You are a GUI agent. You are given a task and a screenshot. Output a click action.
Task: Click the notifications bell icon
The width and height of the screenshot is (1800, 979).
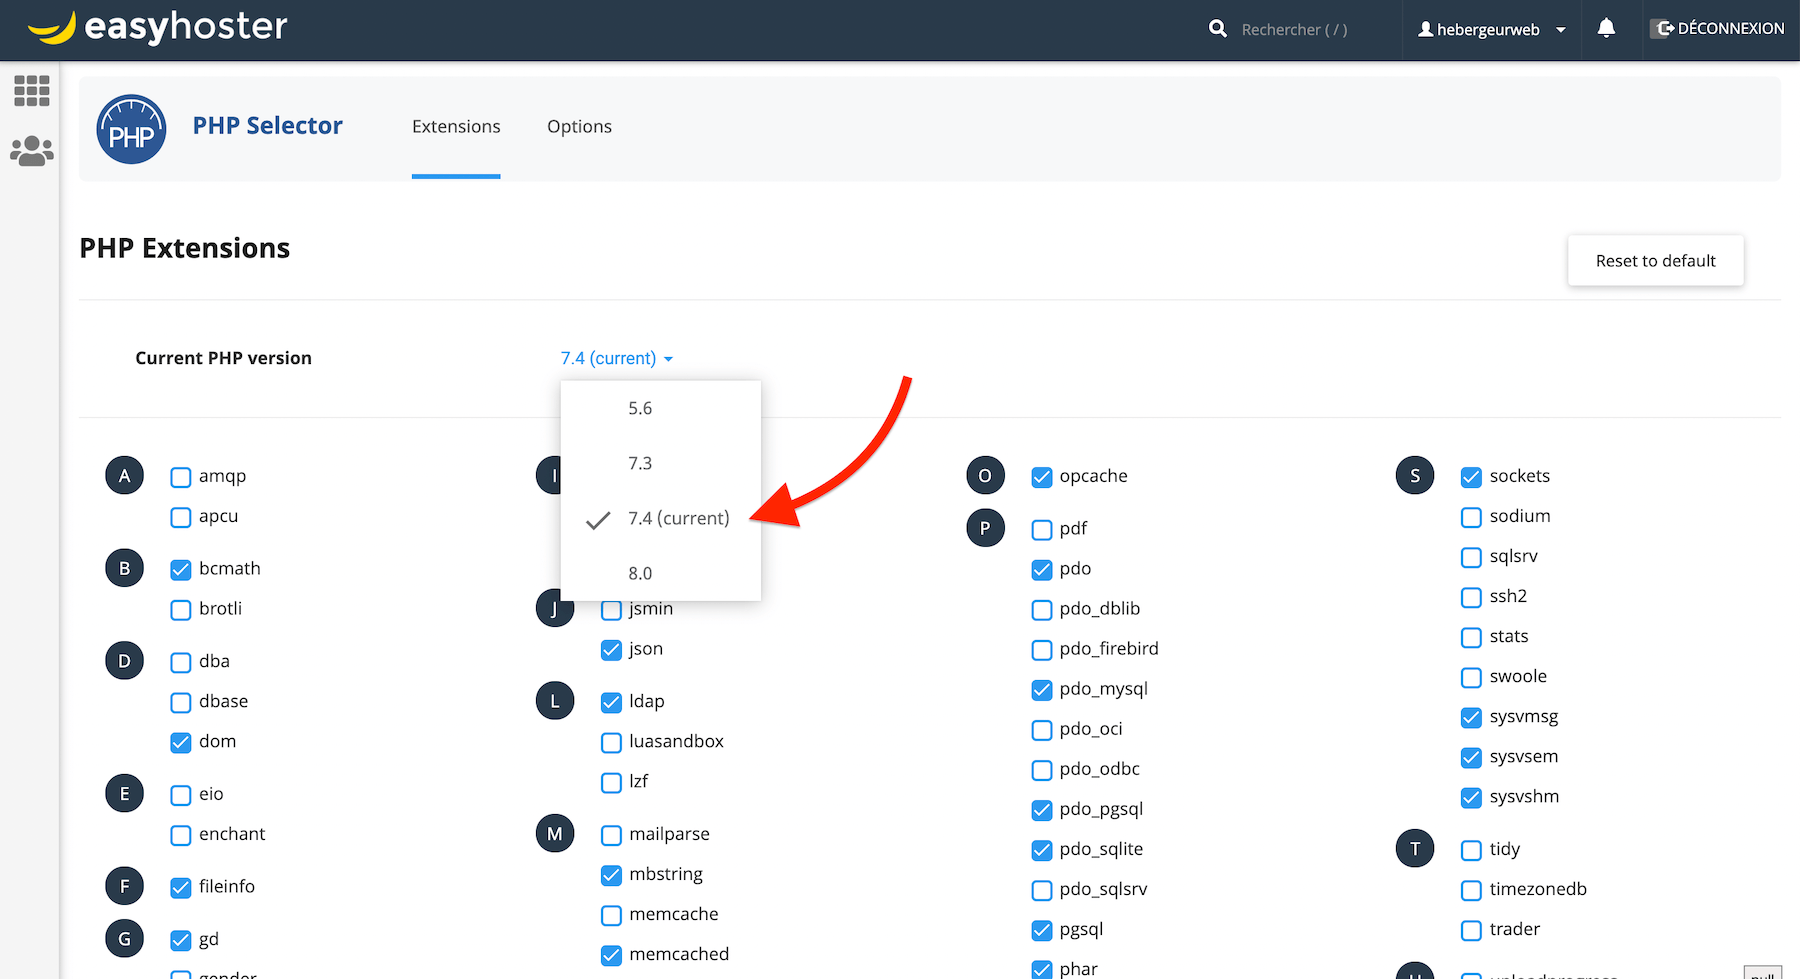(1606, 29)
